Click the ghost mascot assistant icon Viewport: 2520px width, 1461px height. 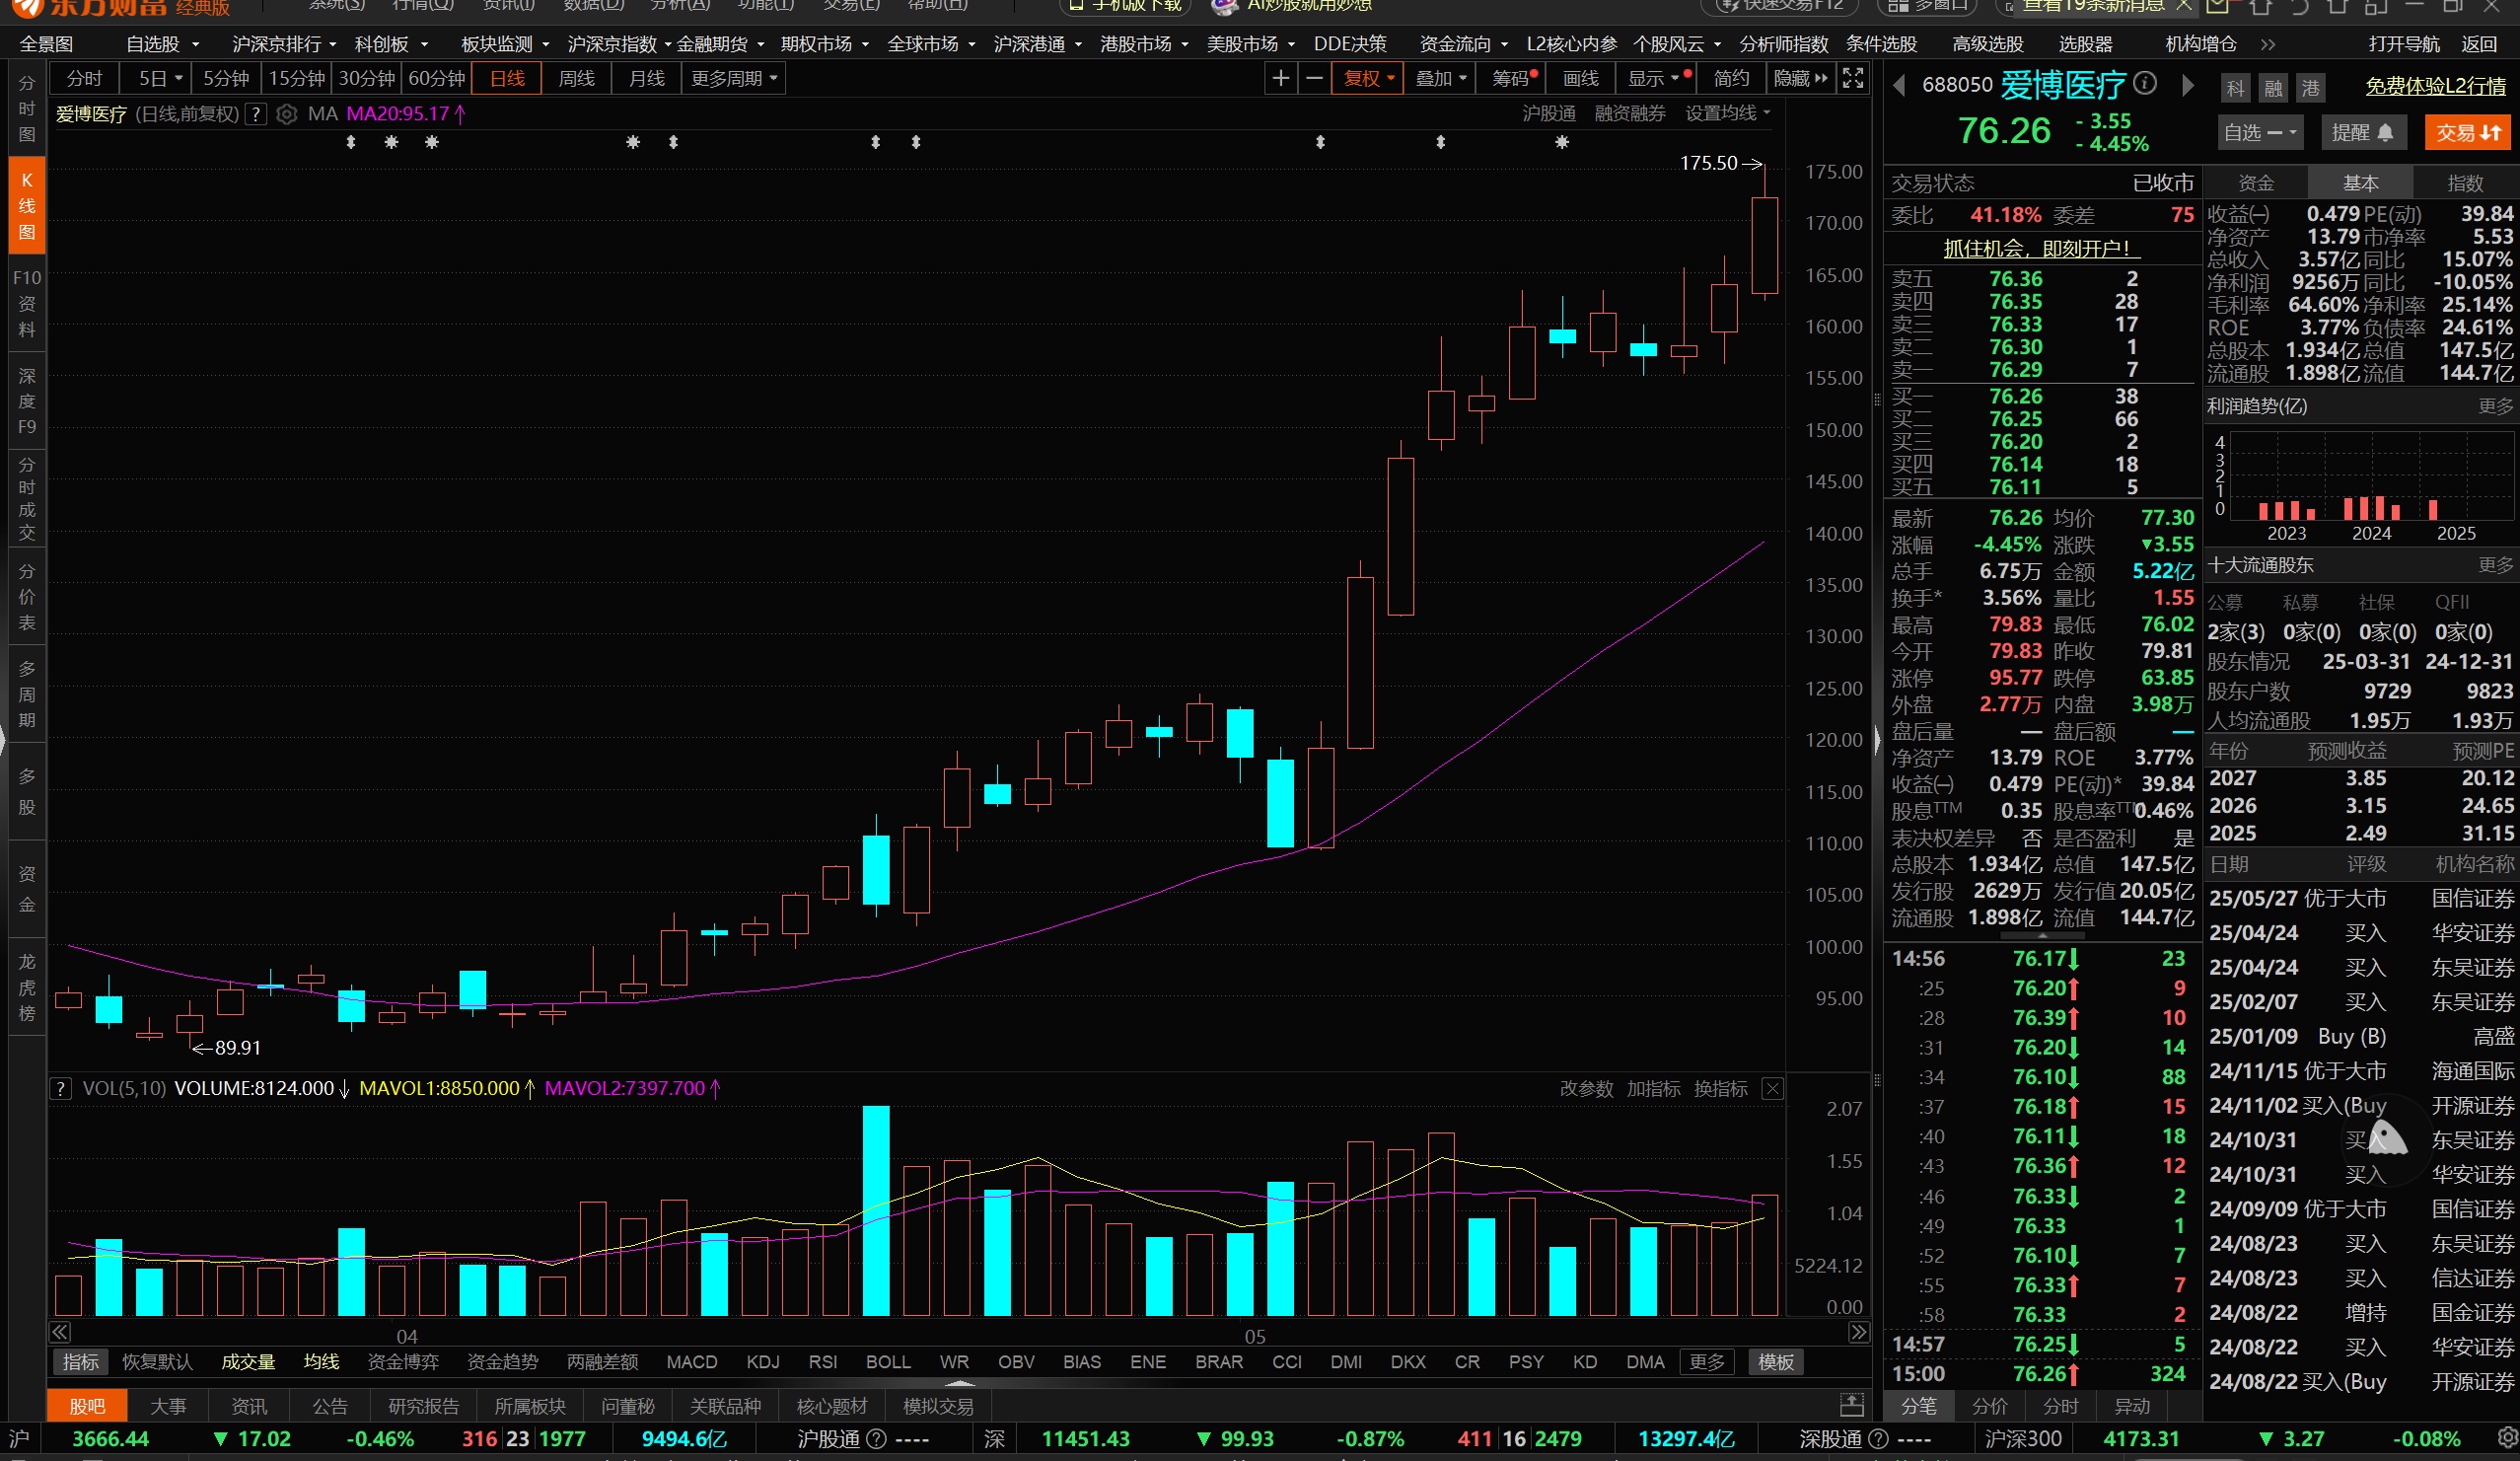pos(2386,1138)
